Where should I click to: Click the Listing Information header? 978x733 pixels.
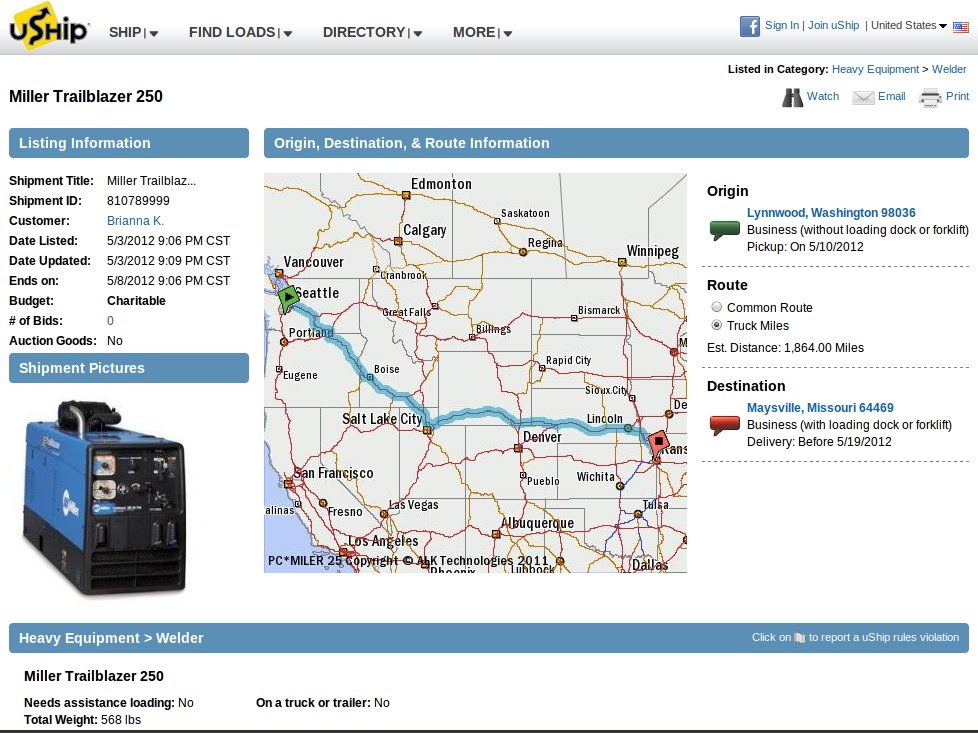pyautogui.click(x=128, y=143)
